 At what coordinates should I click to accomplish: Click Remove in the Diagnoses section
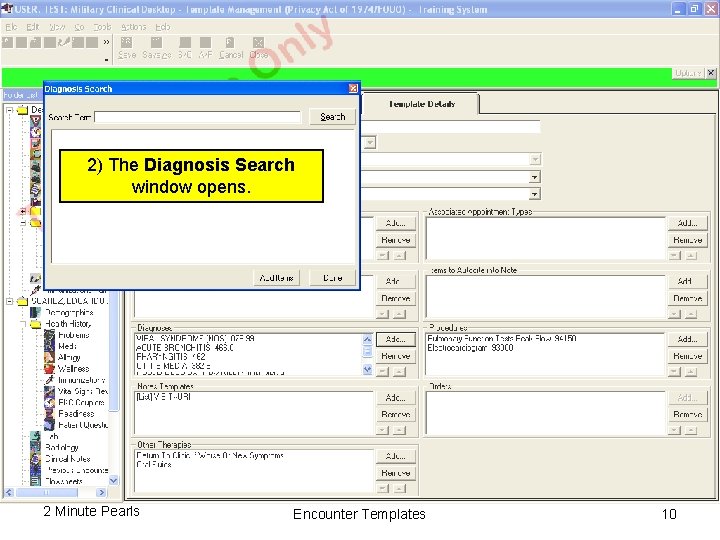[x=395, y=356]
